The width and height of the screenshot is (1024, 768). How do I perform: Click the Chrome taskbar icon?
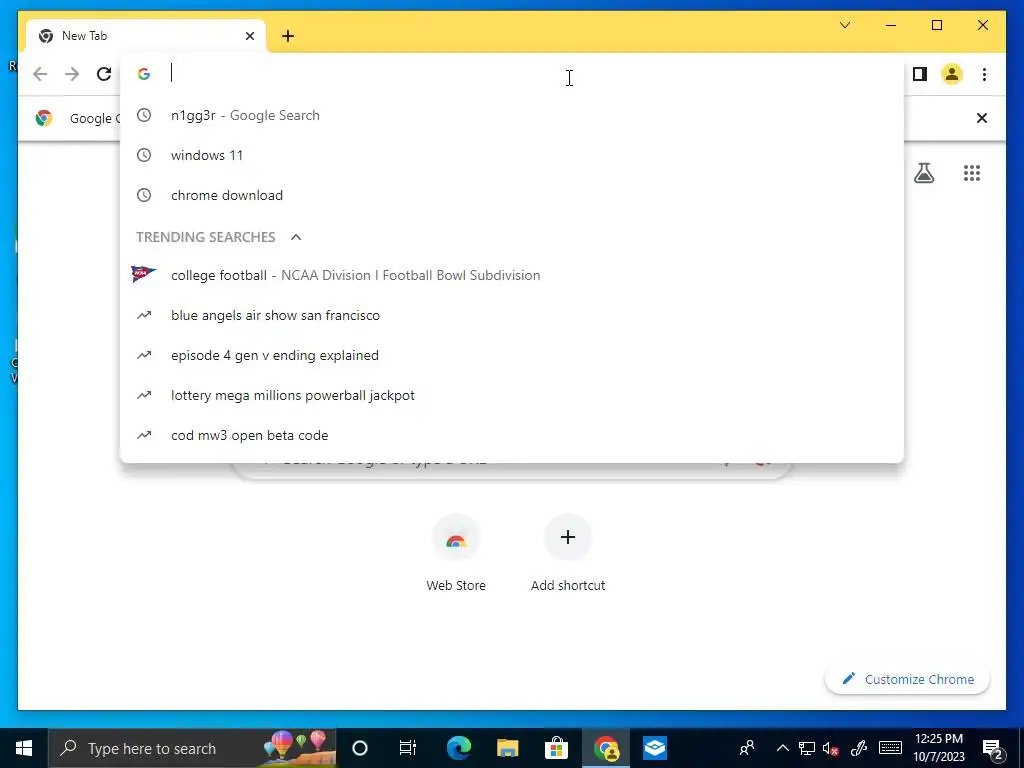pyautogui.click(x=606, y=748)
